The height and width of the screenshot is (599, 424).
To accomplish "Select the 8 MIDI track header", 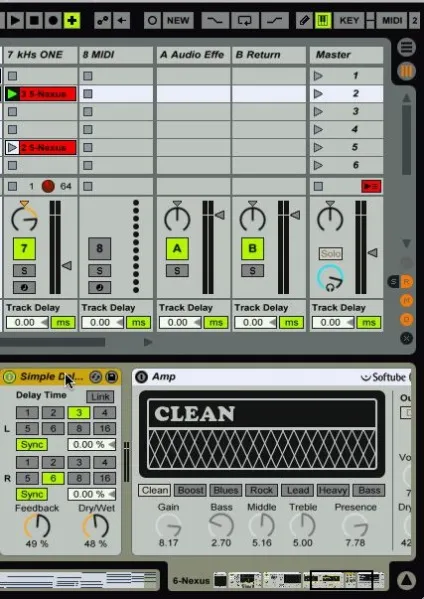I will pyautogui.click(x=116, y=55).
